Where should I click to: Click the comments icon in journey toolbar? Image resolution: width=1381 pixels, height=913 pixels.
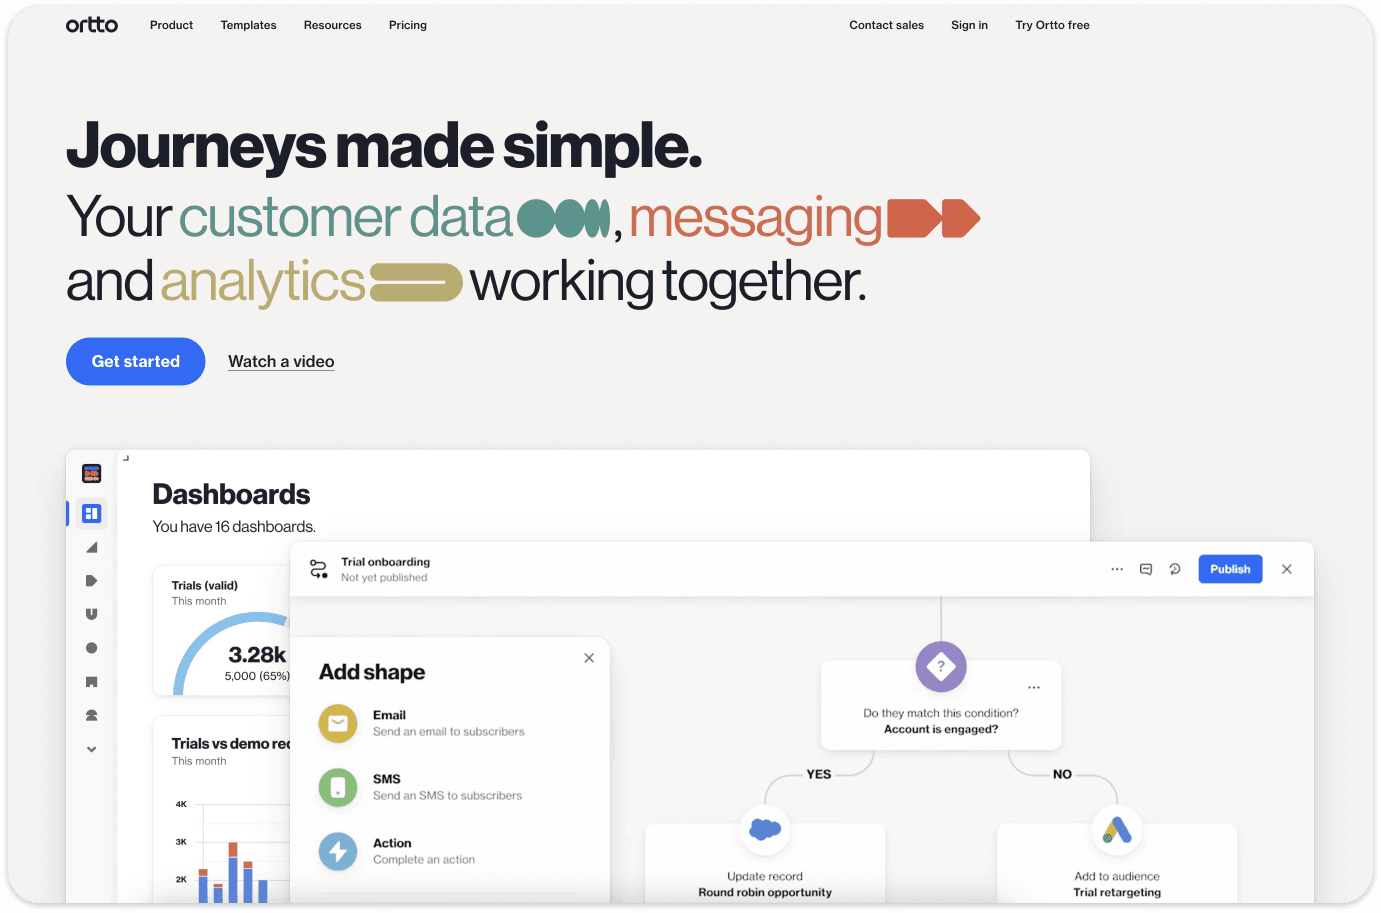pos(1146,569)
